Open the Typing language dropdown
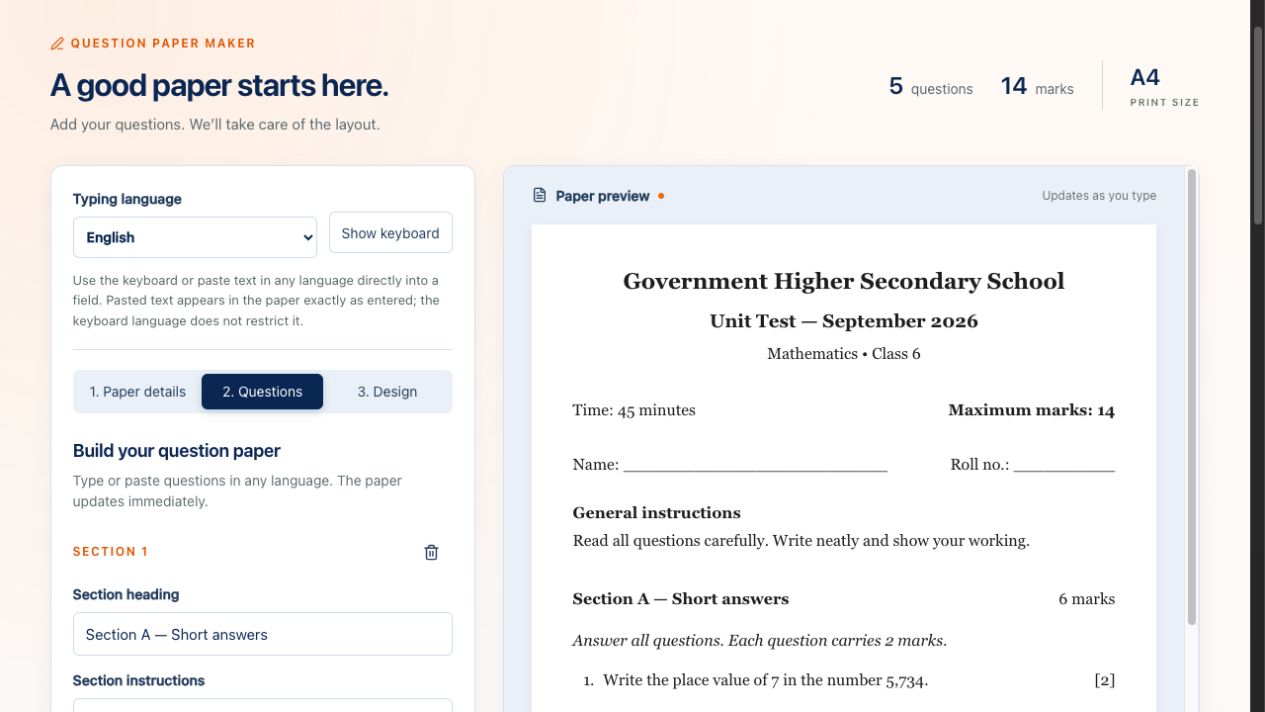1265x712 pixels. pos(195,237)
